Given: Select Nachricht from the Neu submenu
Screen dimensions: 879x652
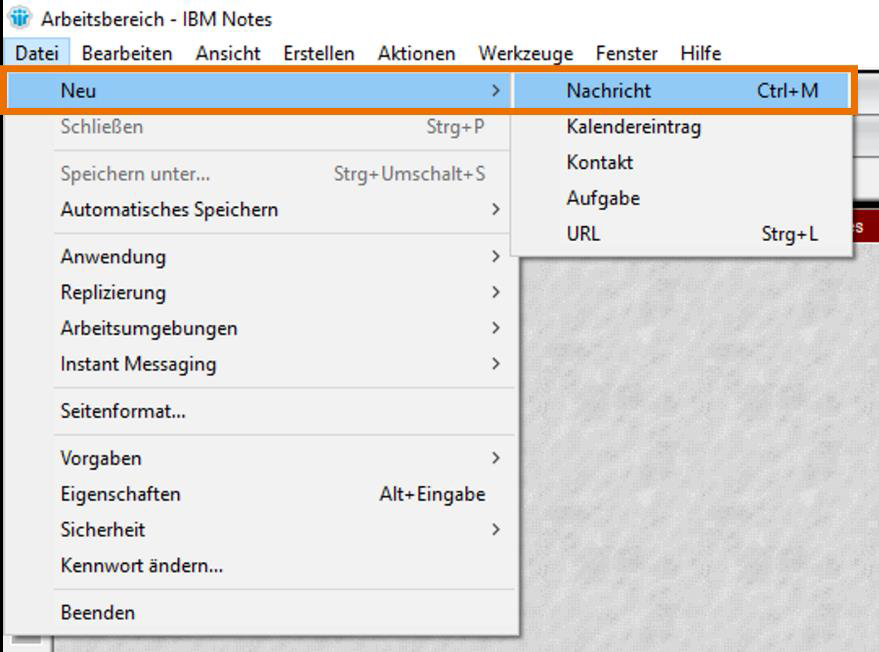Looking at the screenshot, I should [608, 91].
